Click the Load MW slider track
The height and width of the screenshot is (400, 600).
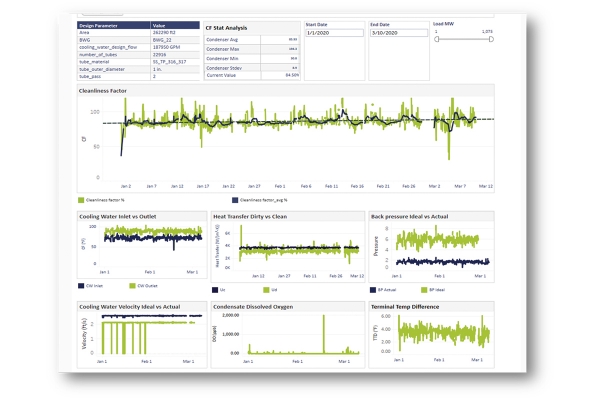pos(464,39)
